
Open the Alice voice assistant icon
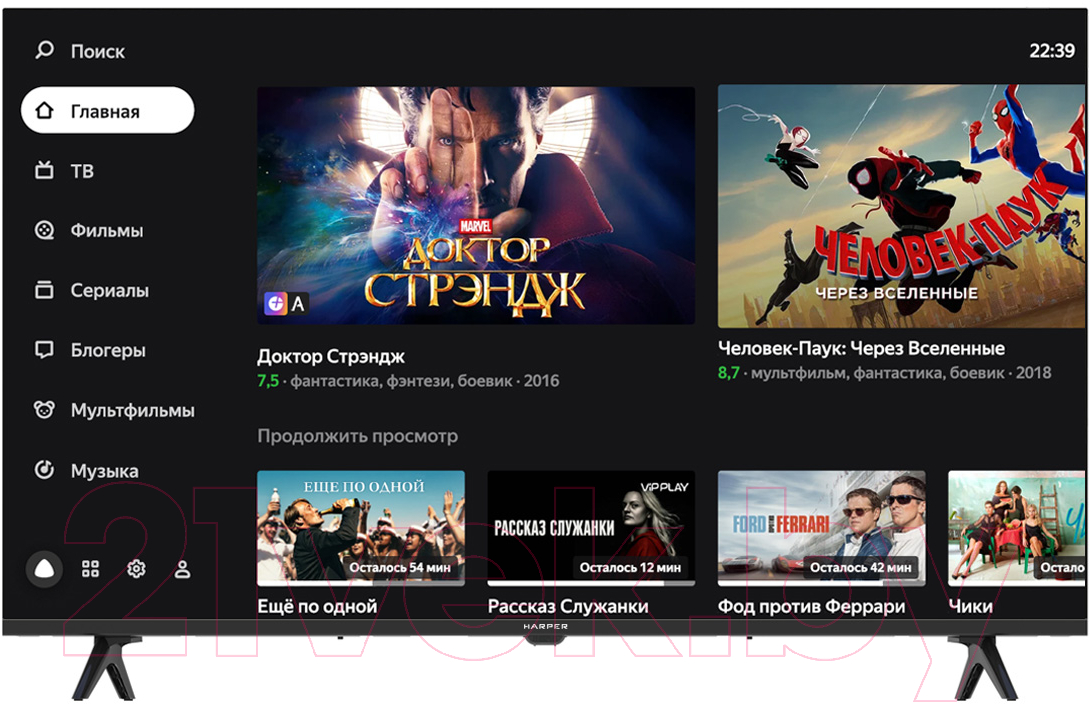tap(44, 569)
